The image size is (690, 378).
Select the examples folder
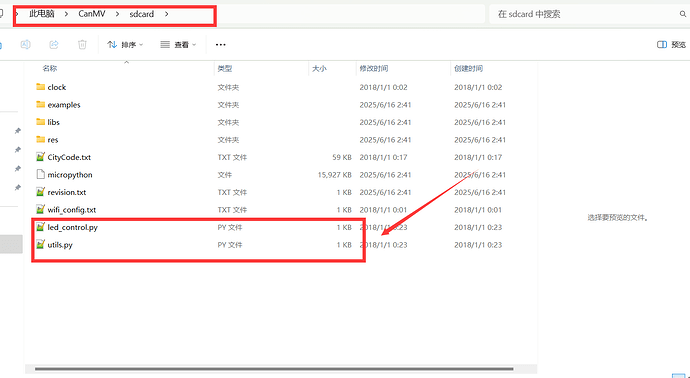[64, 104]
